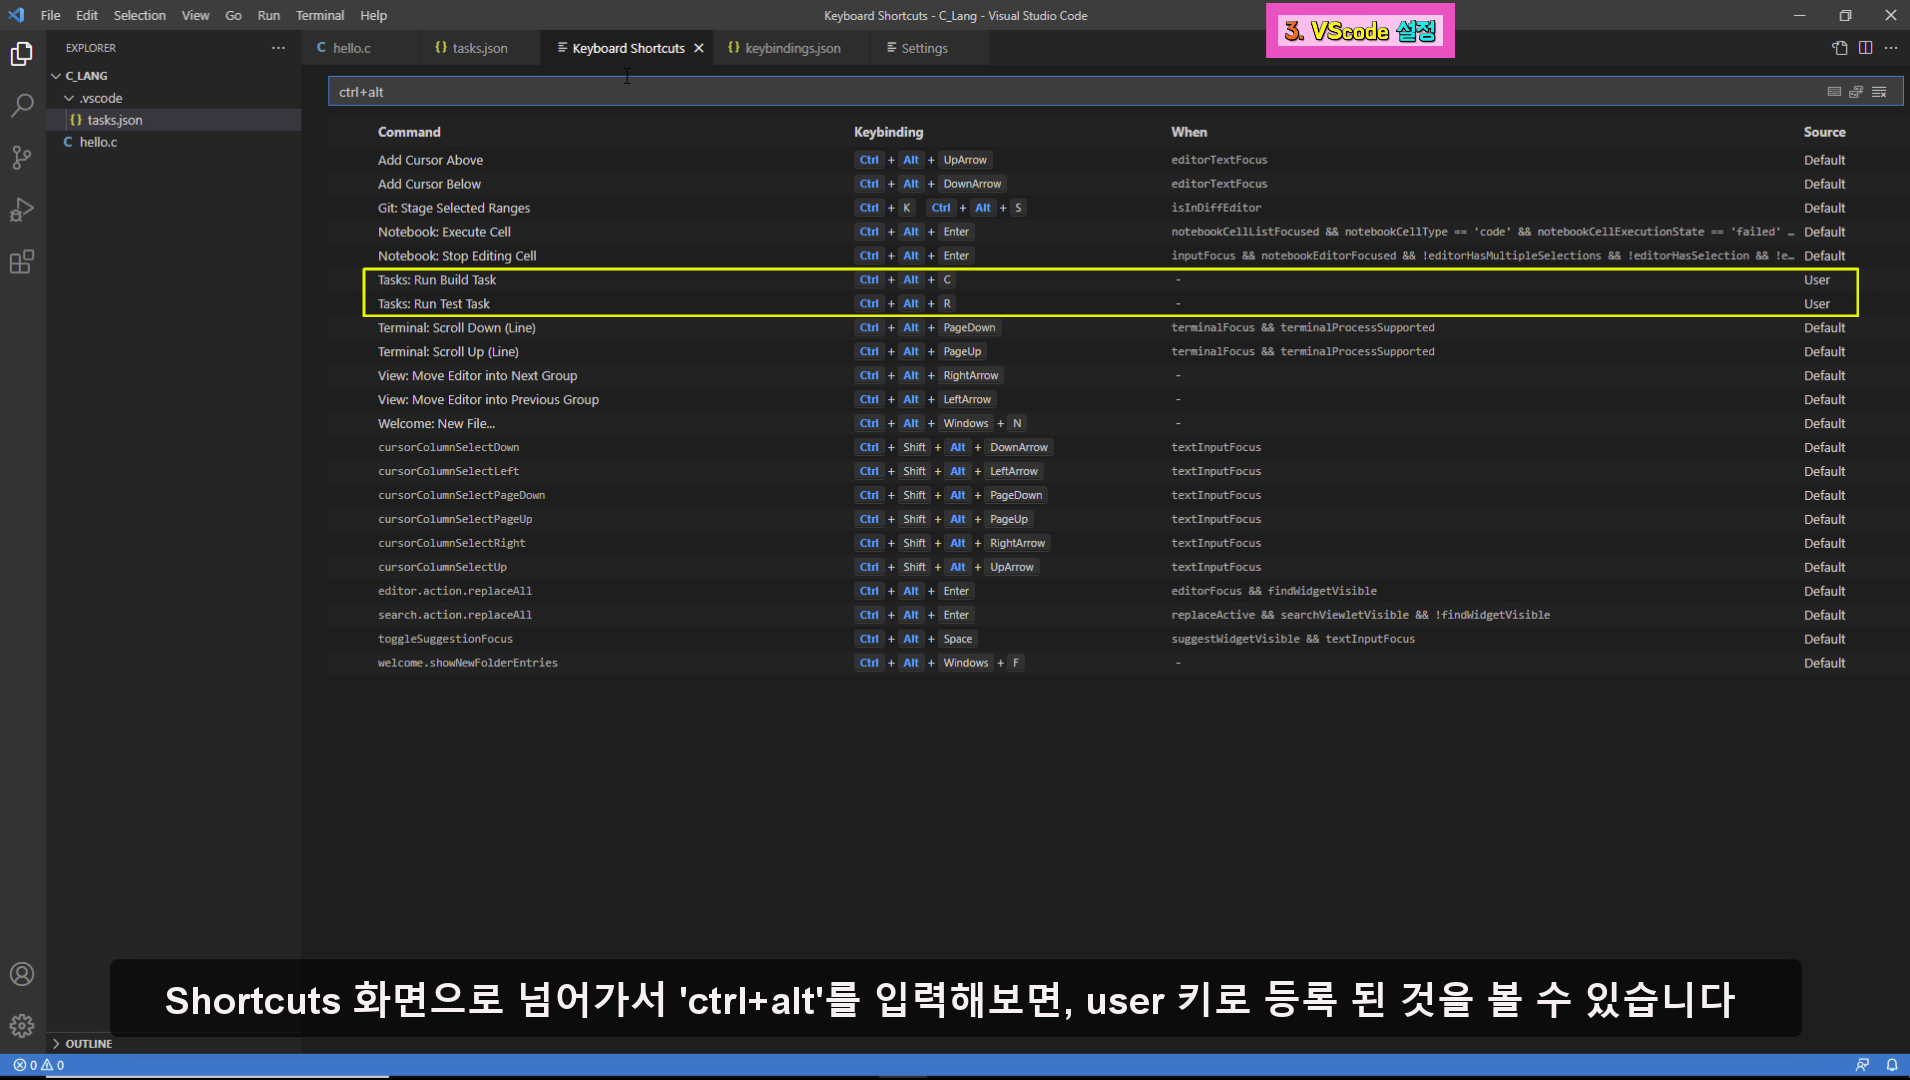
Task: Click the EXPLORER panel title
Action: 91,48
